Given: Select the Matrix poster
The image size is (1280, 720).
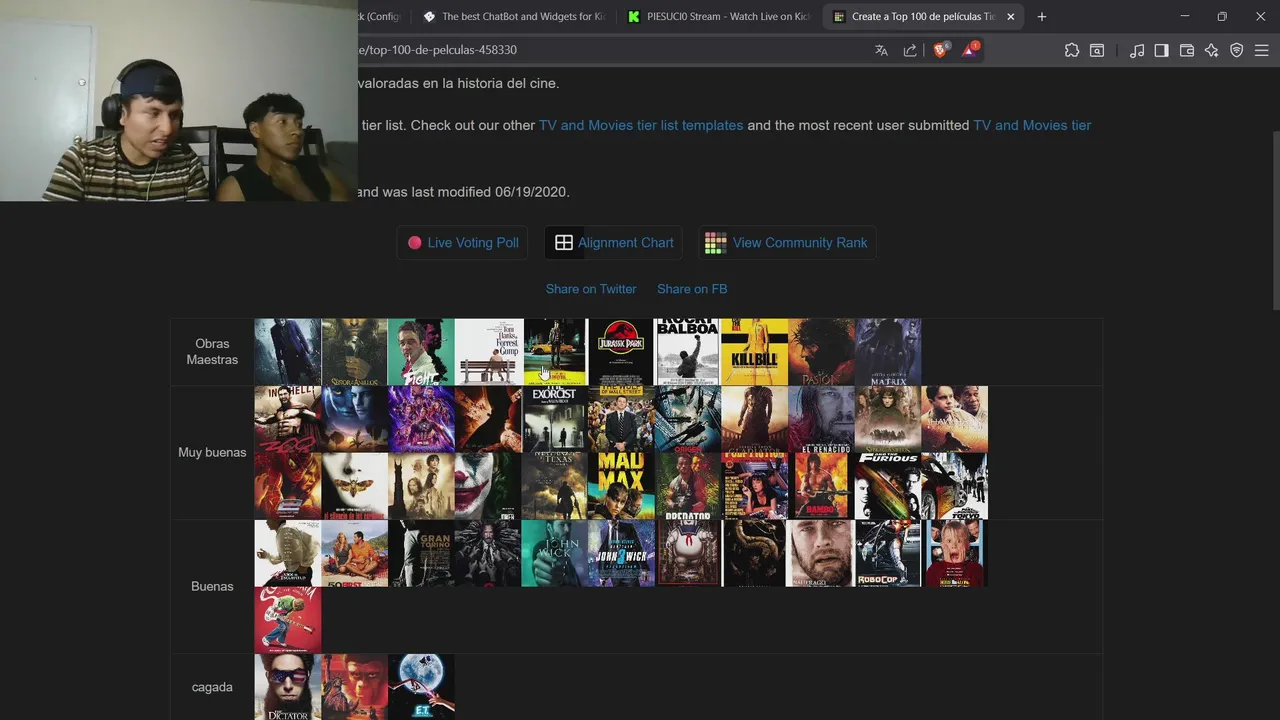Looking at the screenshot, I should tap(888, 352).
